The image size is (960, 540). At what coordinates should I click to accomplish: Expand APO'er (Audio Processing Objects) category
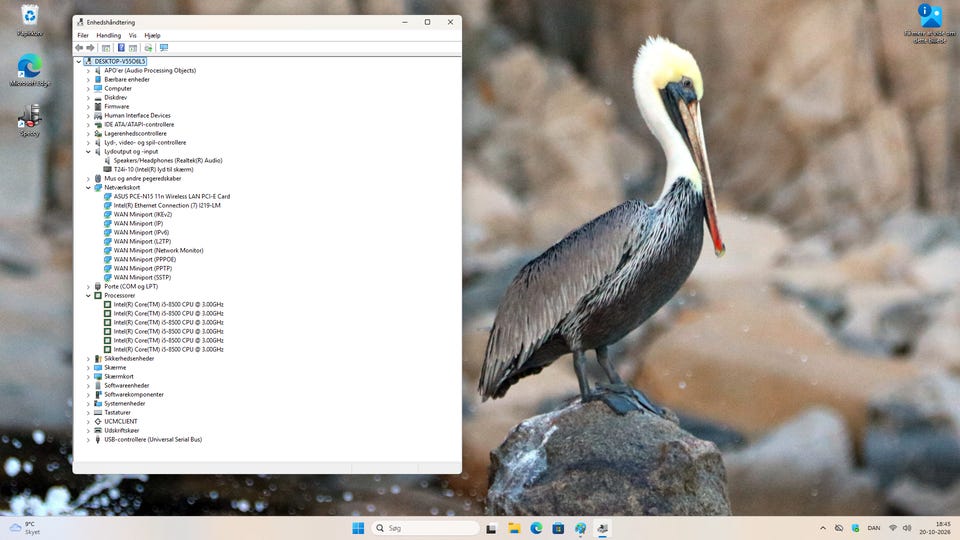tap(88, 70)
